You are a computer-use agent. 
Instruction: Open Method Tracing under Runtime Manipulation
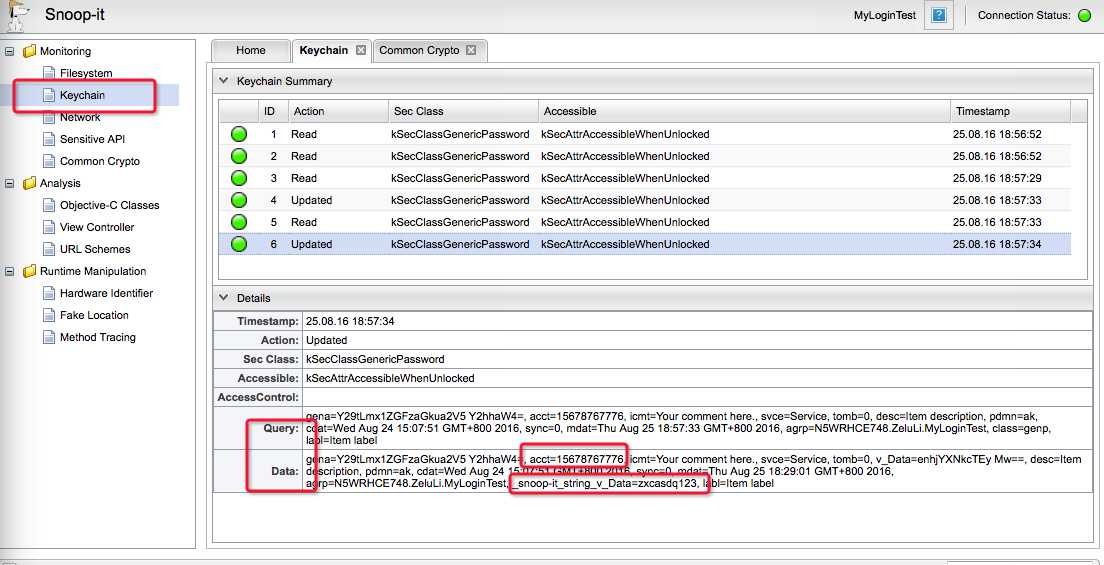pyautogui.click(x=97, y=337)
